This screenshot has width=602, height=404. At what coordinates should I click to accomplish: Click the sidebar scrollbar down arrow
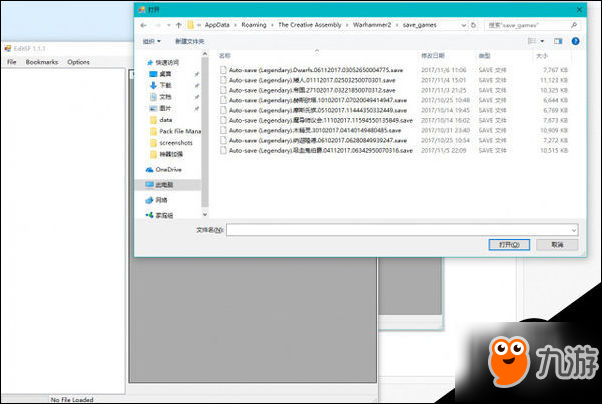click(x=205, y=214)
